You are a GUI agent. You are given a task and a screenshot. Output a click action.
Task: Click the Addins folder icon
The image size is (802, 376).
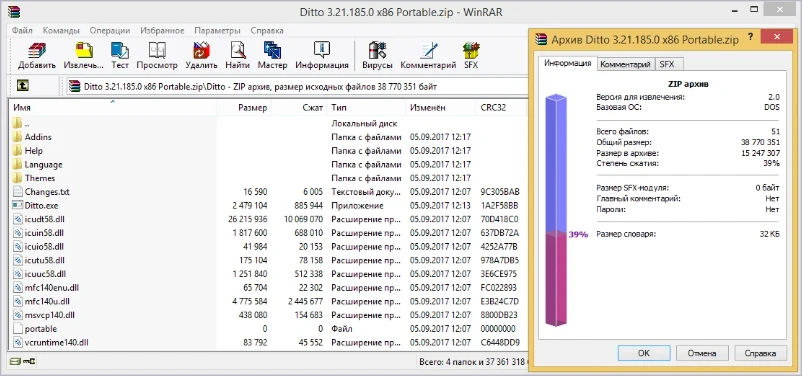tap(17, 137)
